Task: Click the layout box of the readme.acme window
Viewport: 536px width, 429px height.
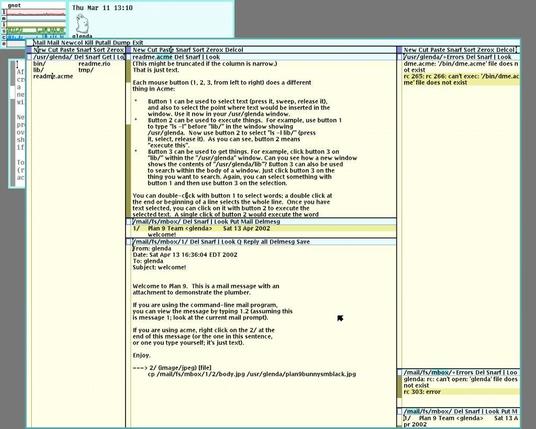Action: (x=129, y=57)
